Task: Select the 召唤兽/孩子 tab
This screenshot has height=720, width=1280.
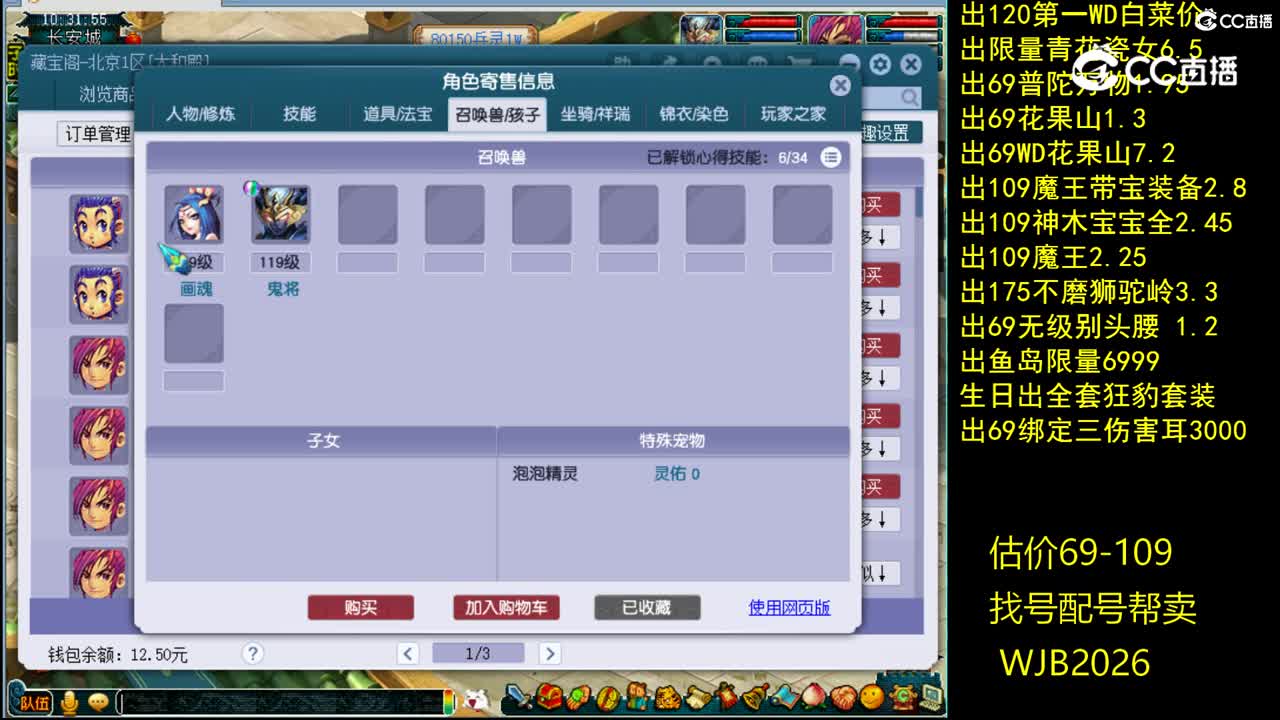Action: coord(497,114)
